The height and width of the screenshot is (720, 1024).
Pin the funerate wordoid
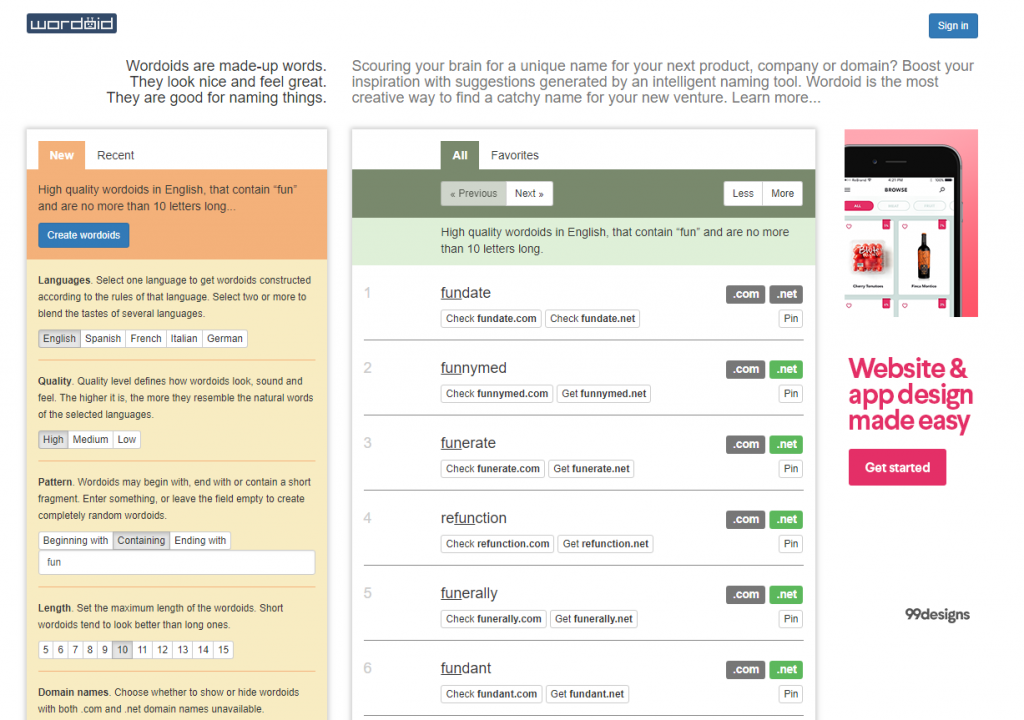coord(790,469)
